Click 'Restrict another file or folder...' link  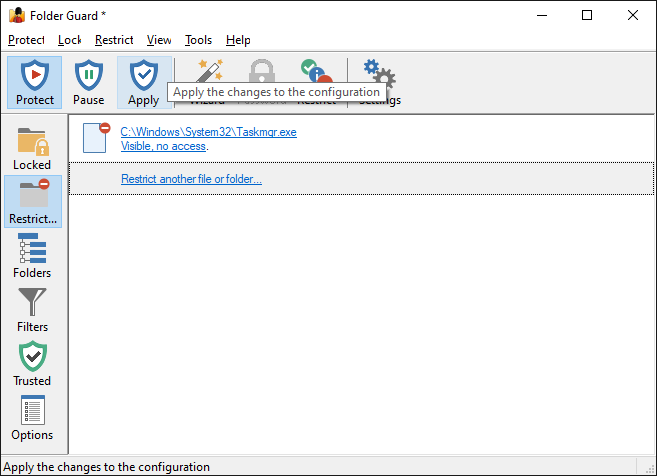click(x=191, y=179)
